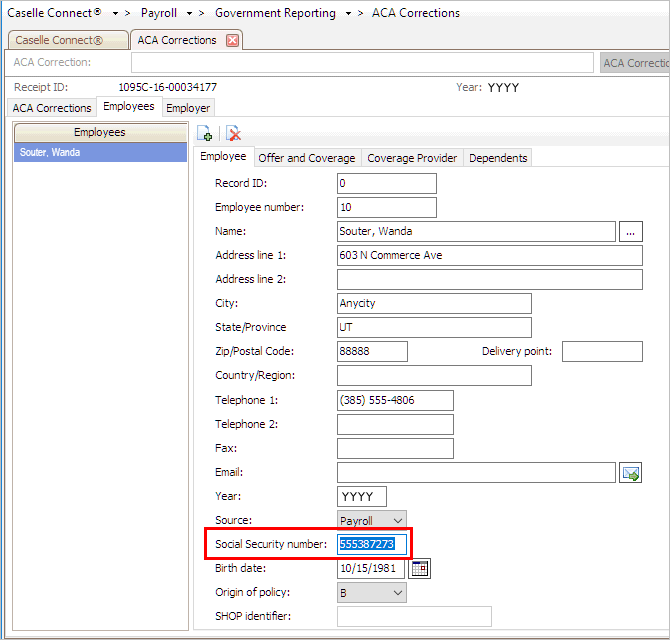Open the Coverage Provider tab
The width and height of the screenshot is (670, 640).
[412, 158]
